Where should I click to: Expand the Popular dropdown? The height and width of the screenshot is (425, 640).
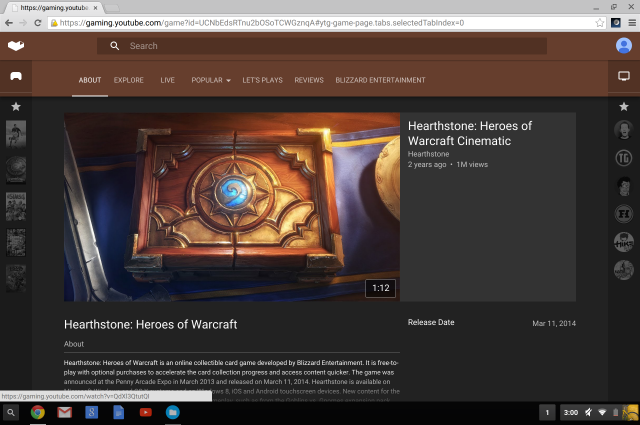(x=211, y=80)
